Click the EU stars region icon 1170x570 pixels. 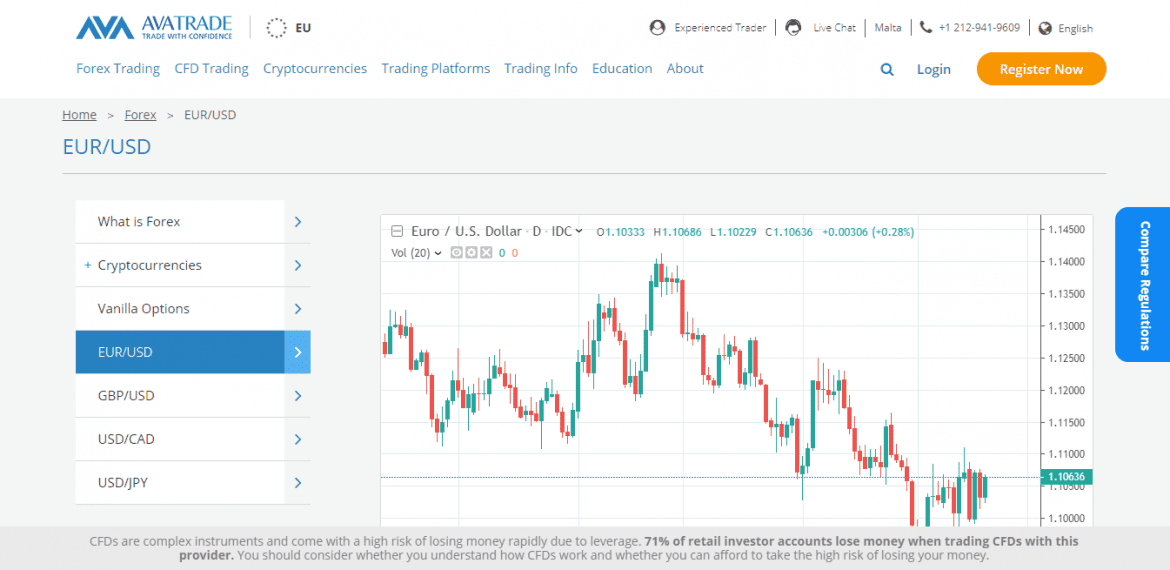276,28
